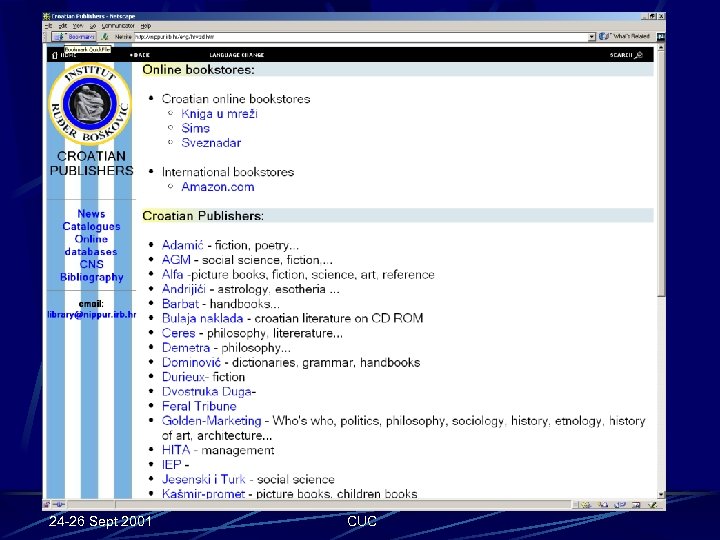This screenshot has height=540, width=720.
Task: Open the Andrijići publisher link
Action: pos(184,290)
